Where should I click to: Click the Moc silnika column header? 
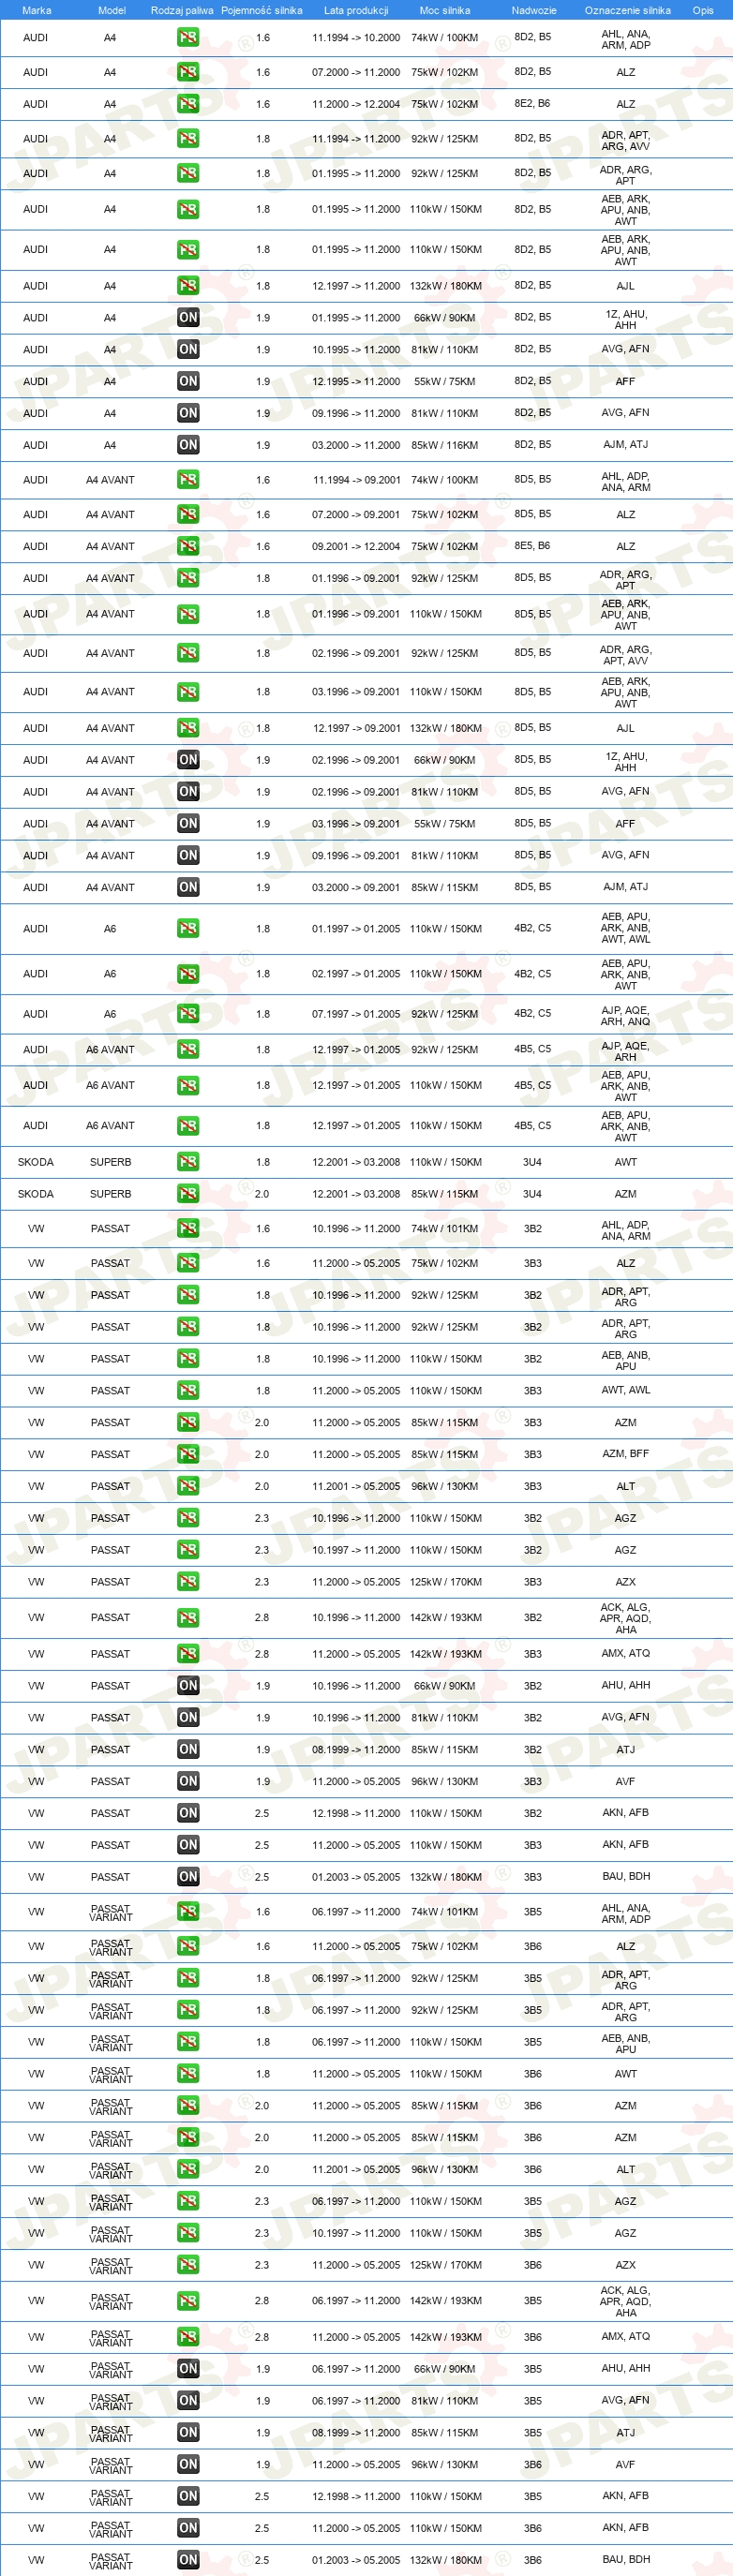click(x=445, y=10)
